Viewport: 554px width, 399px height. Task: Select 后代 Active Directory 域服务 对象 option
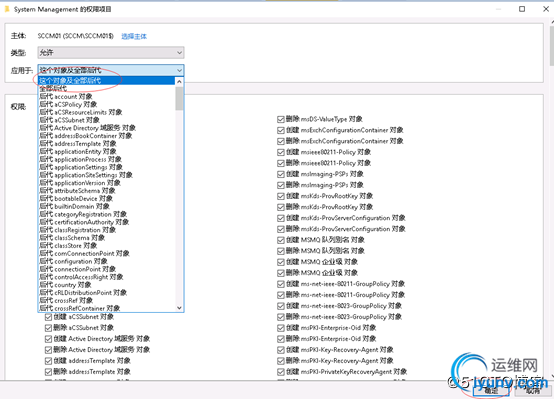tap(106, 128)
